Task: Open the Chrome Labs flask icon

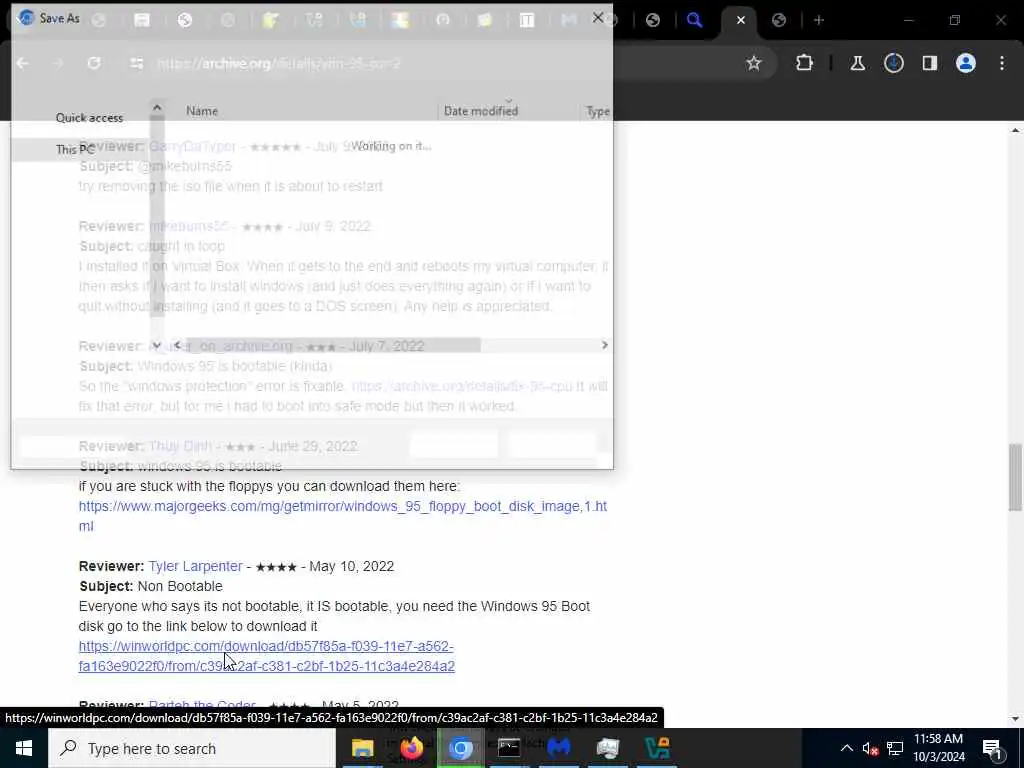Action: (x=857, y=63)
